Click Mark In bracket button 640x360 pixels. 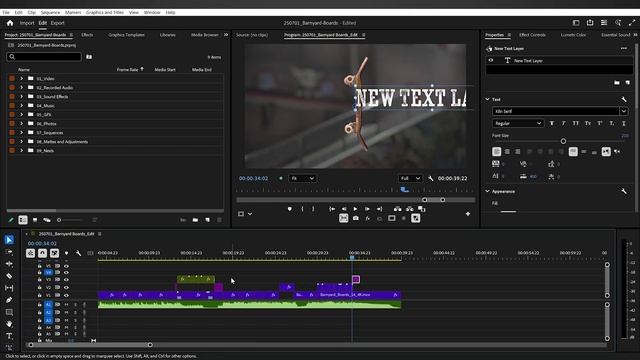point(302,209)
